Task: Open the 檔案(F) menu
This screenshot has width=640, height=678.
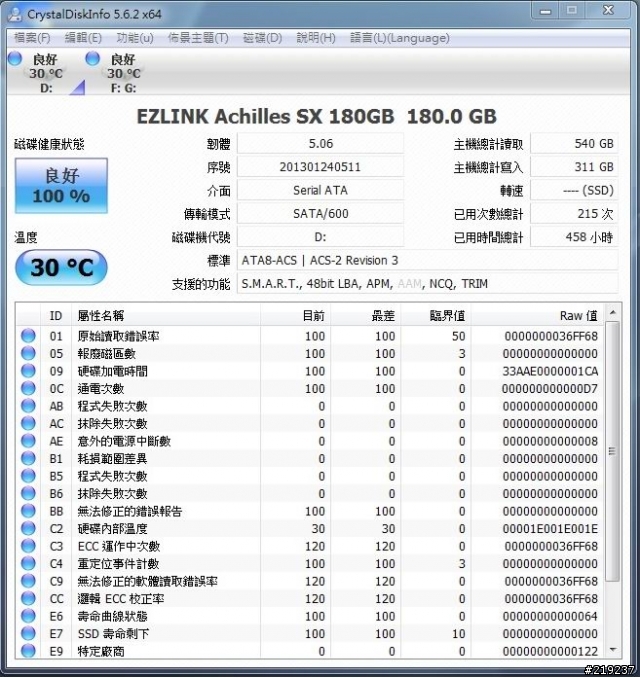Action: click(x=32, y=38)
